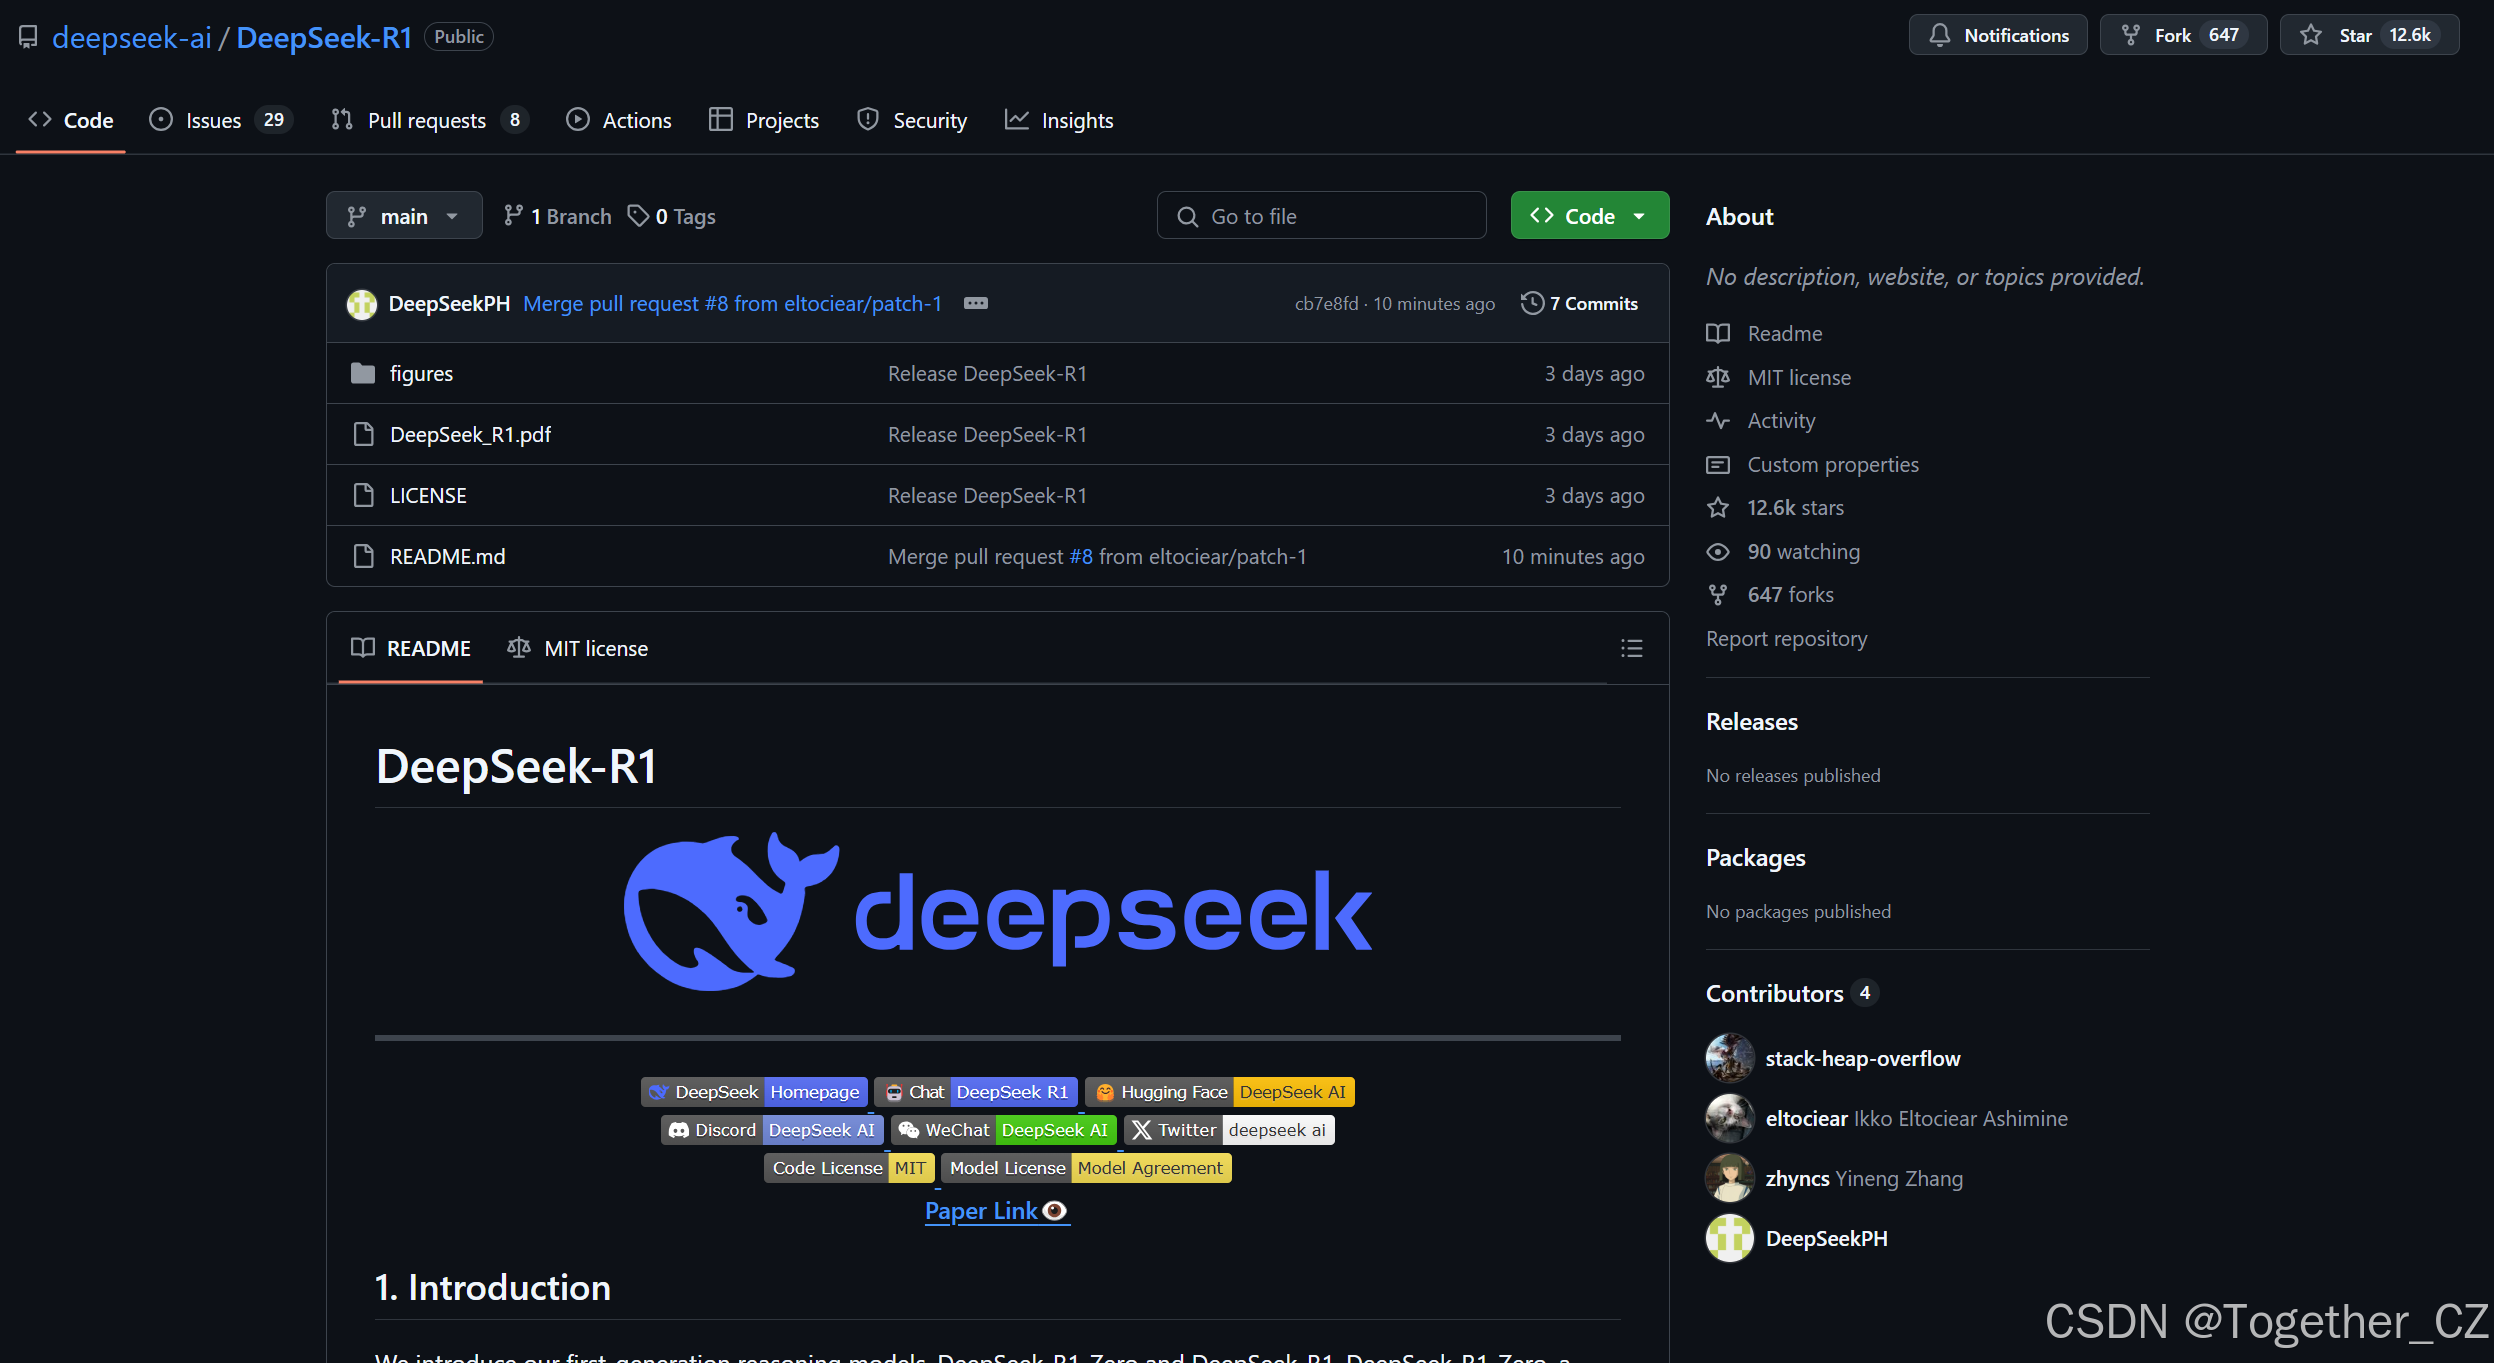Open the DeepSeek AI Discord badge
Screen dimensions: 2494x1363
(771, 1129)
